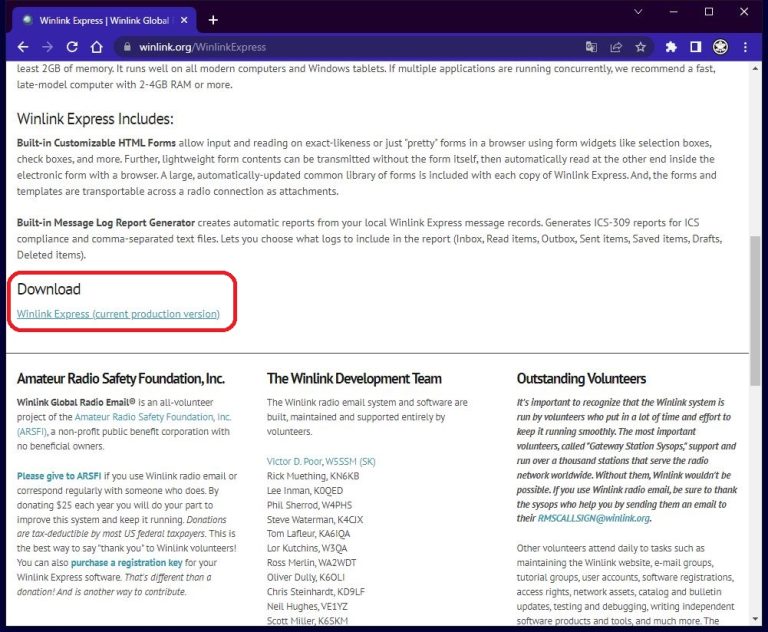
Task: Select the Winlink Express tab
Action: tap(100, 19)
